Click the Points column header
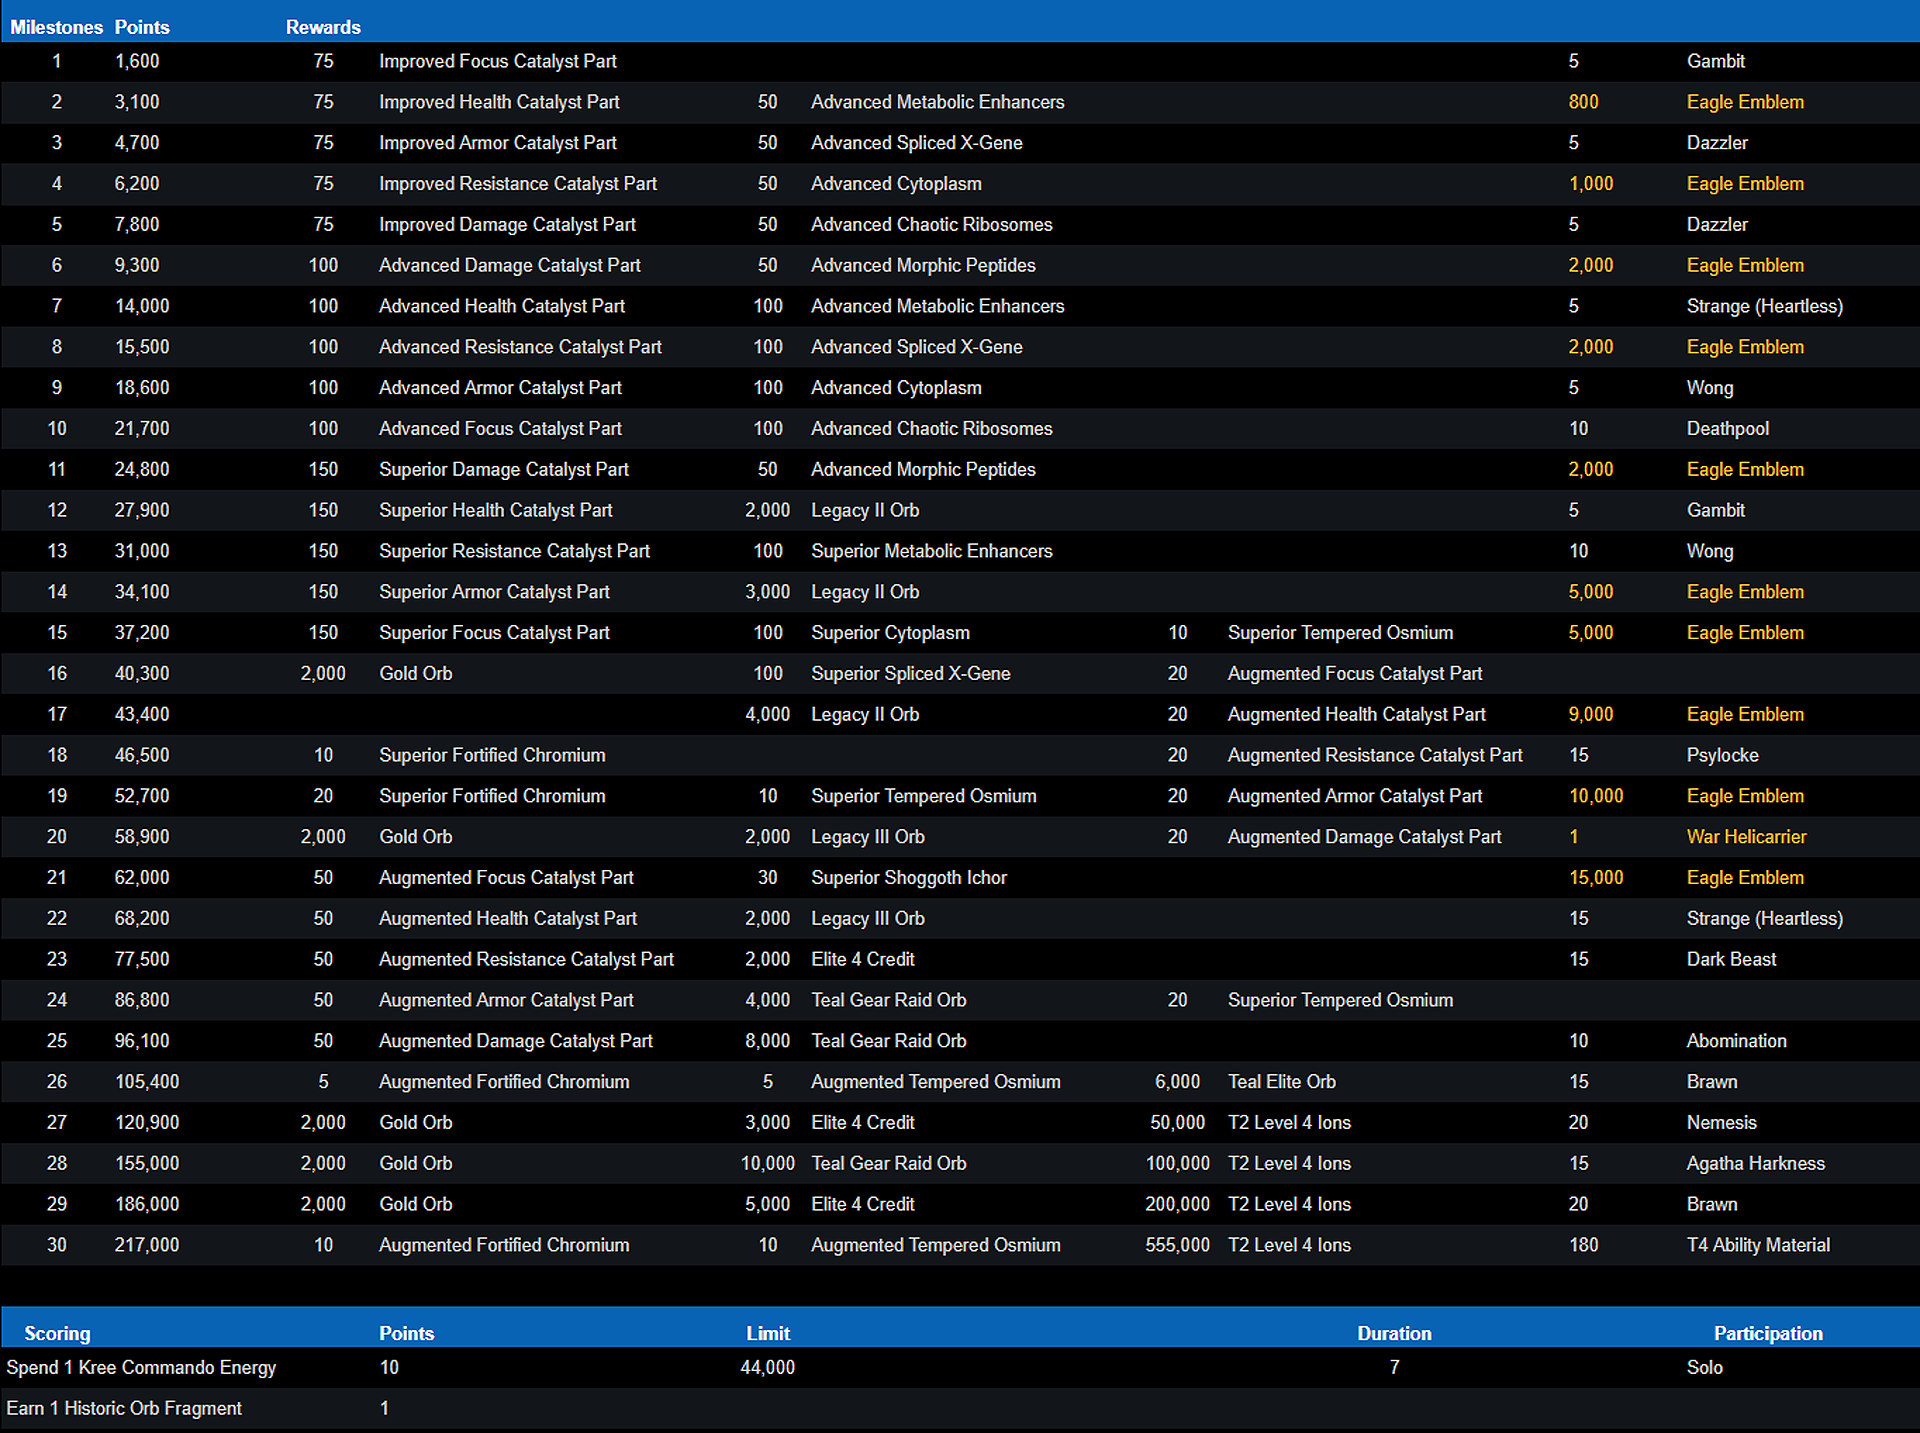This screenshot has height=1433, width=1920. [x=142, y=27]
